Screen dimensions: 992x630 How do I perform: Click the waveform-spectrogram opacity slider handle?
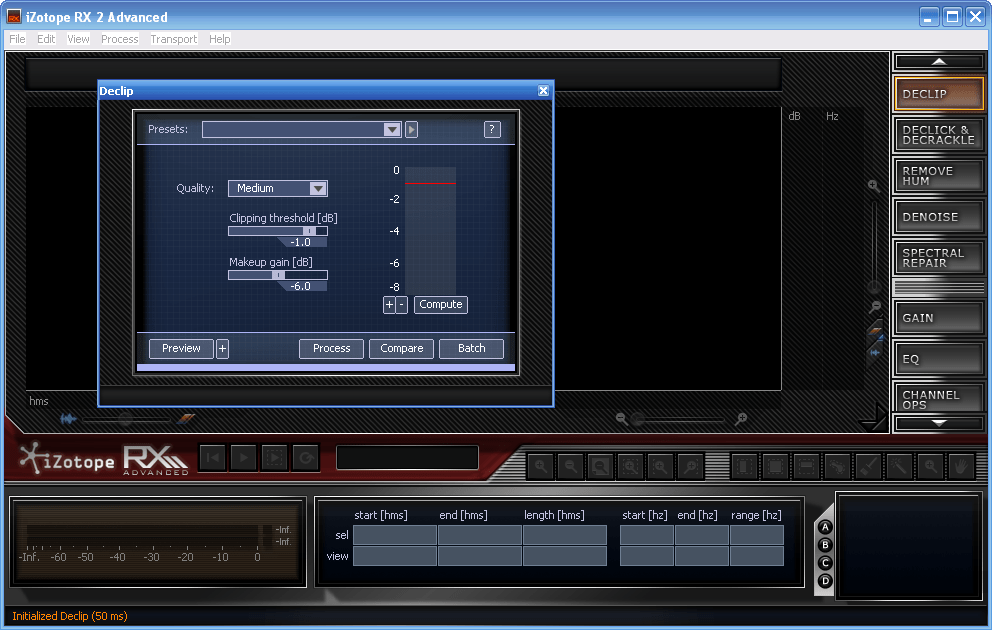point(125,419)
